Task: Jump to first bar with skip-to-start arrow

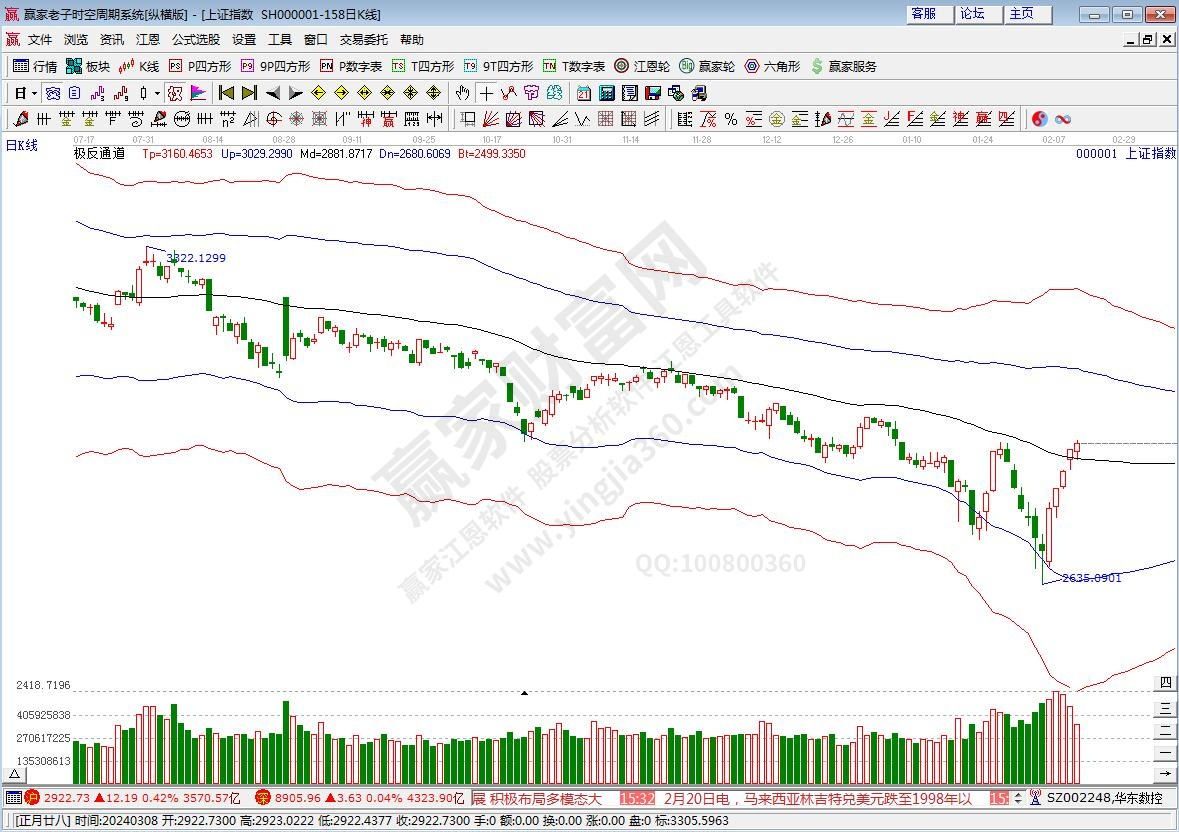Action: 226,93
